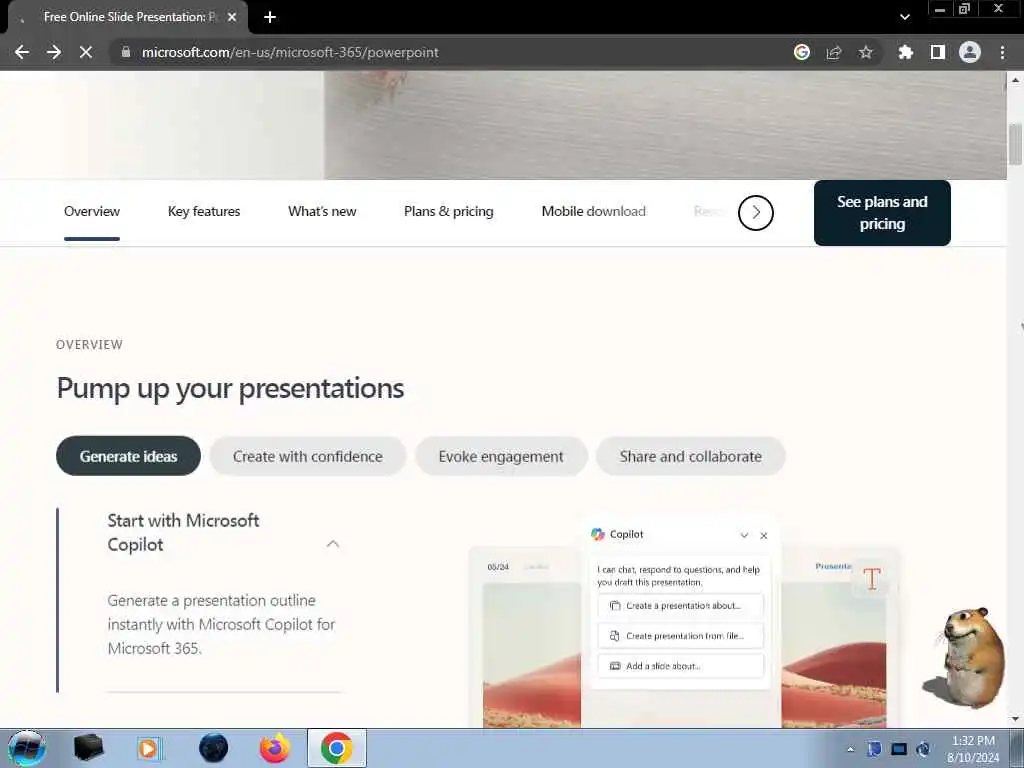Image resolution: width=1024 pixels, height=768 pixels.
Task: Click the OVERVIEW label text
Action: 89,344
